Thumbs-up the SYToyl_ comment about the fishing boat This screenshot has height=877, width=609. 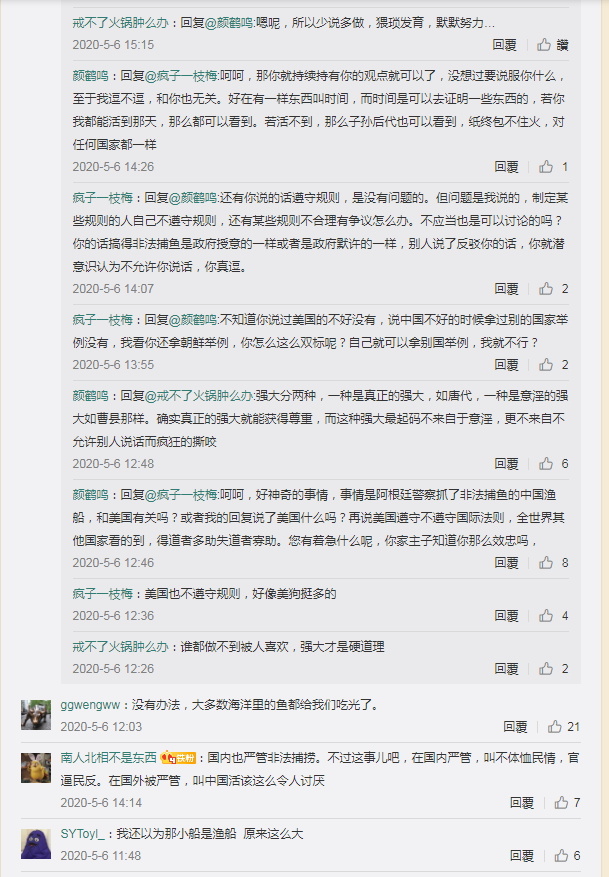(561, 856)
